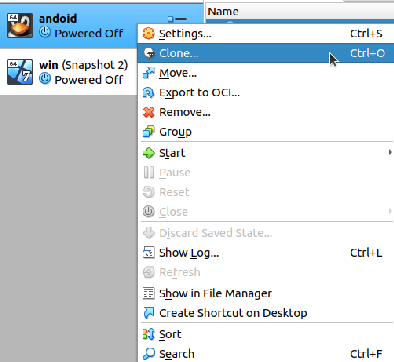Viewport: 394px width, 362px height.
Task: Click the Move arrows icon
Action: (149, 73)
